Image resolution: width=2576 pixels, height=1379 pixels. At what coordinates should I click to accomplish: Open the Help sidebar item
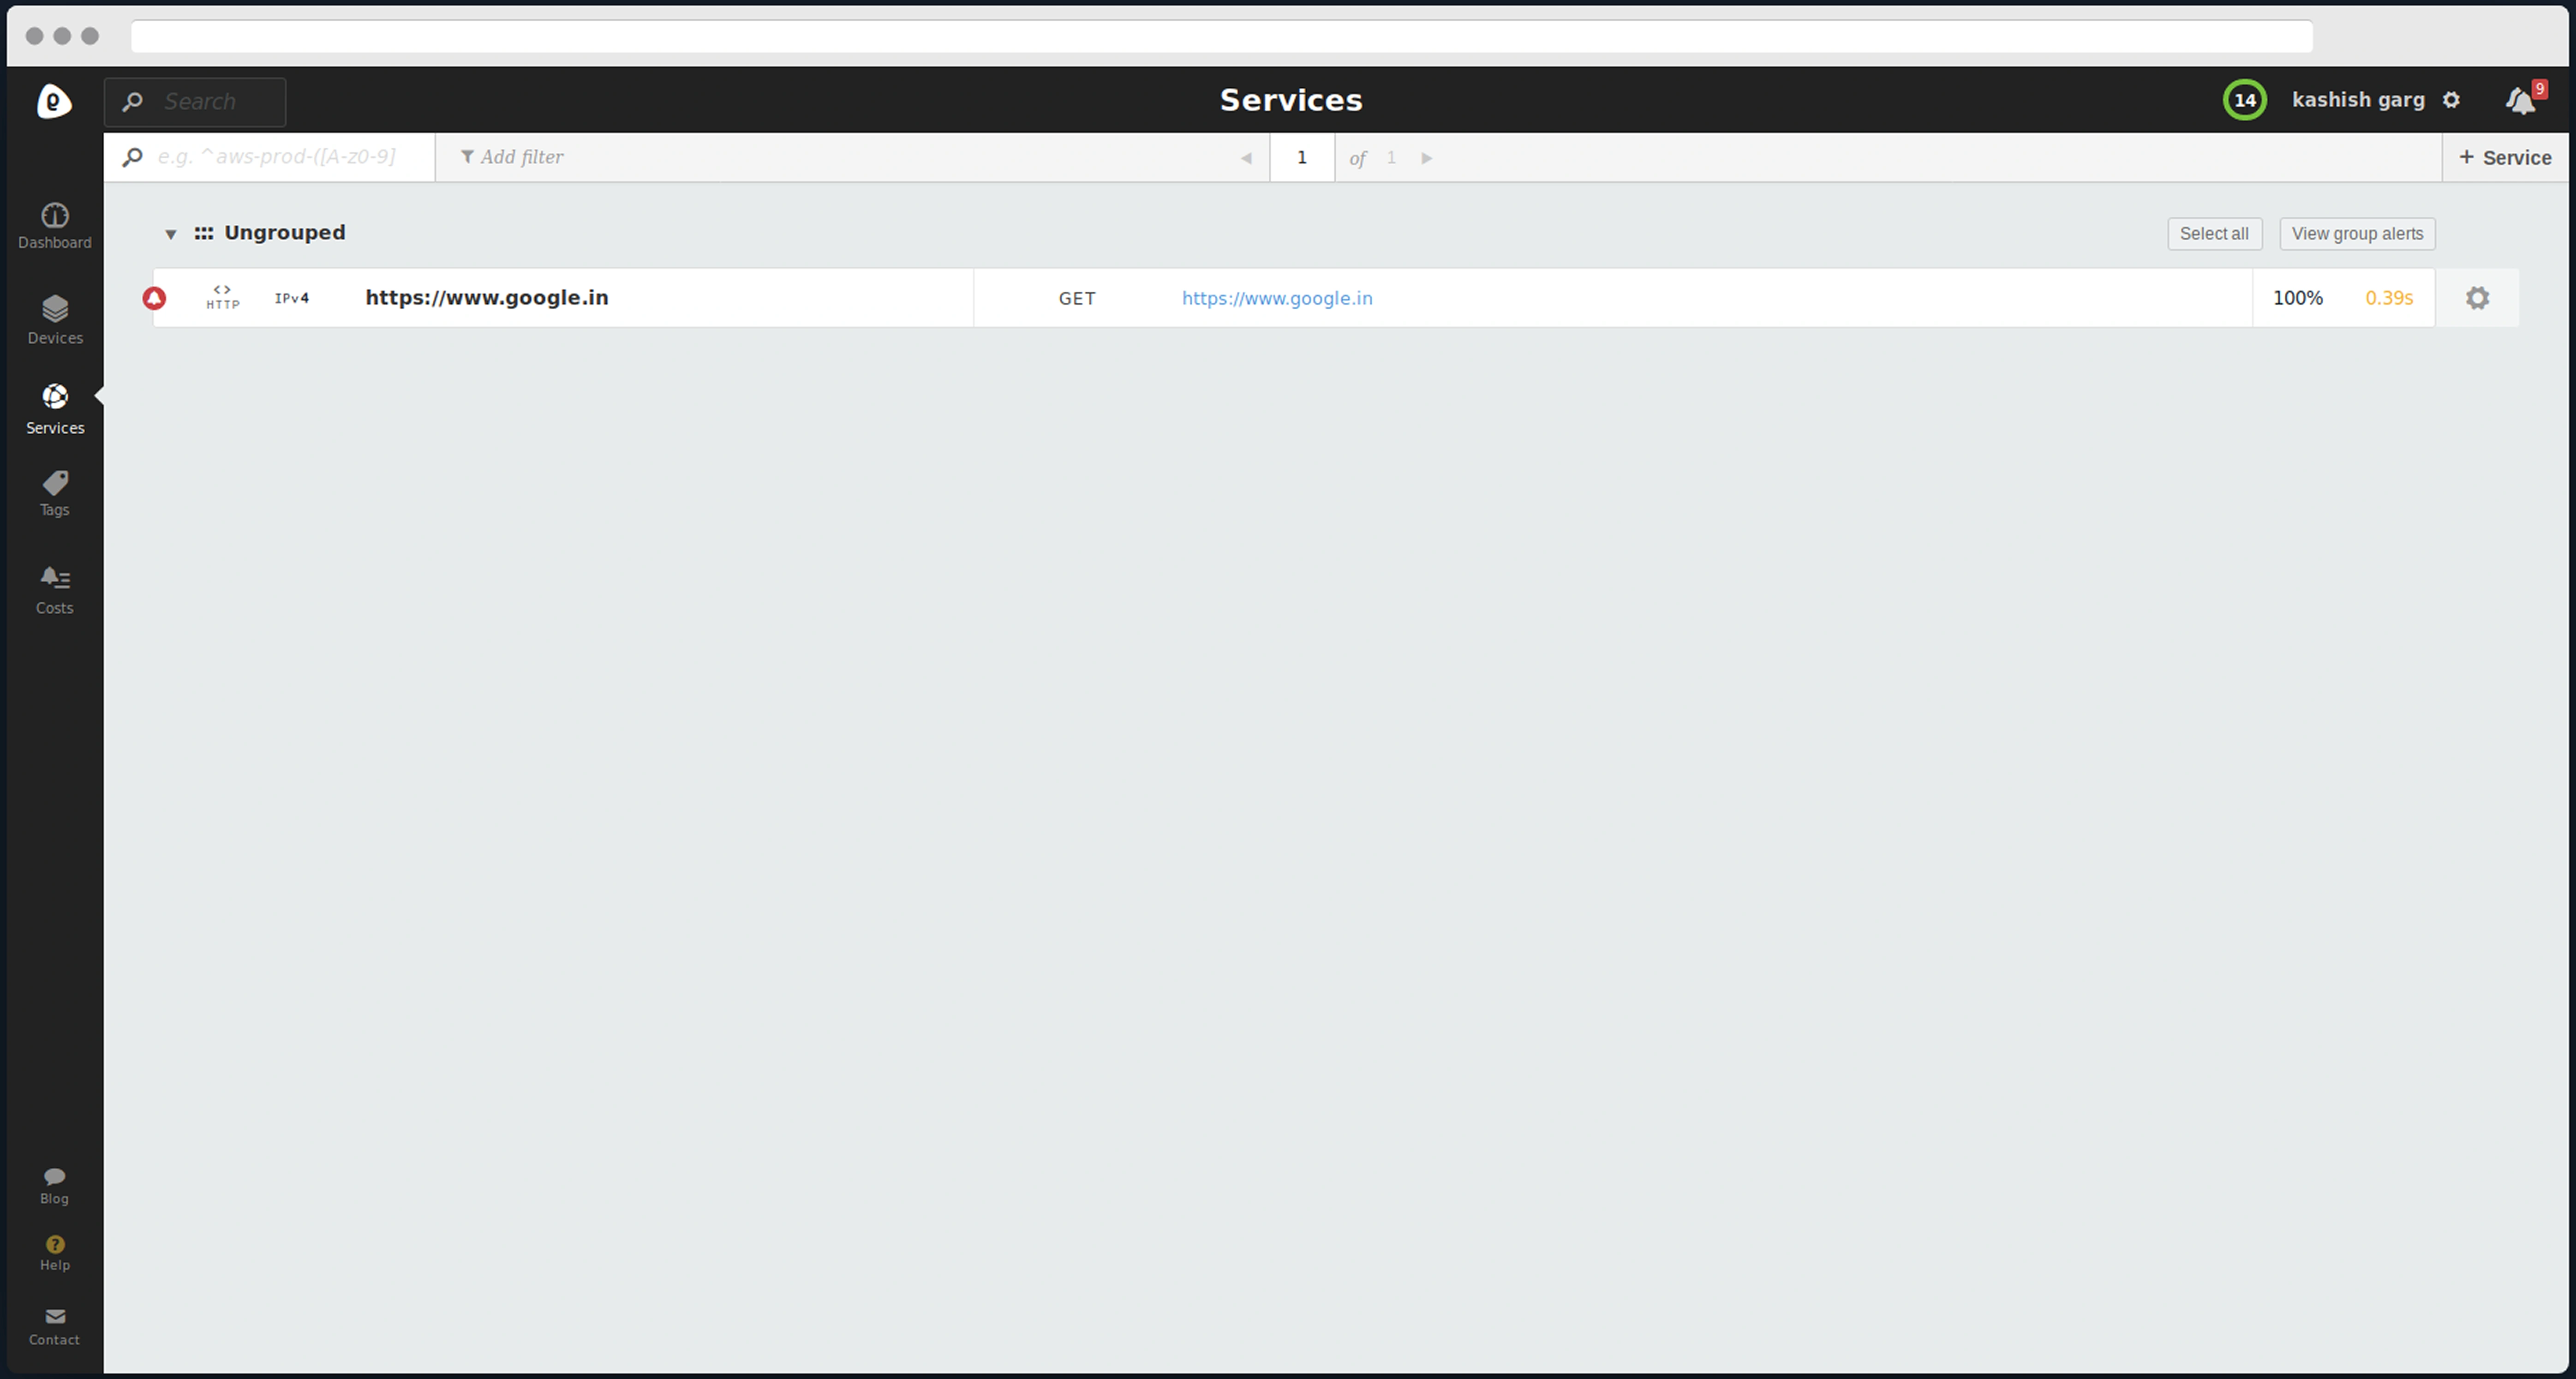coord(54,1252)
